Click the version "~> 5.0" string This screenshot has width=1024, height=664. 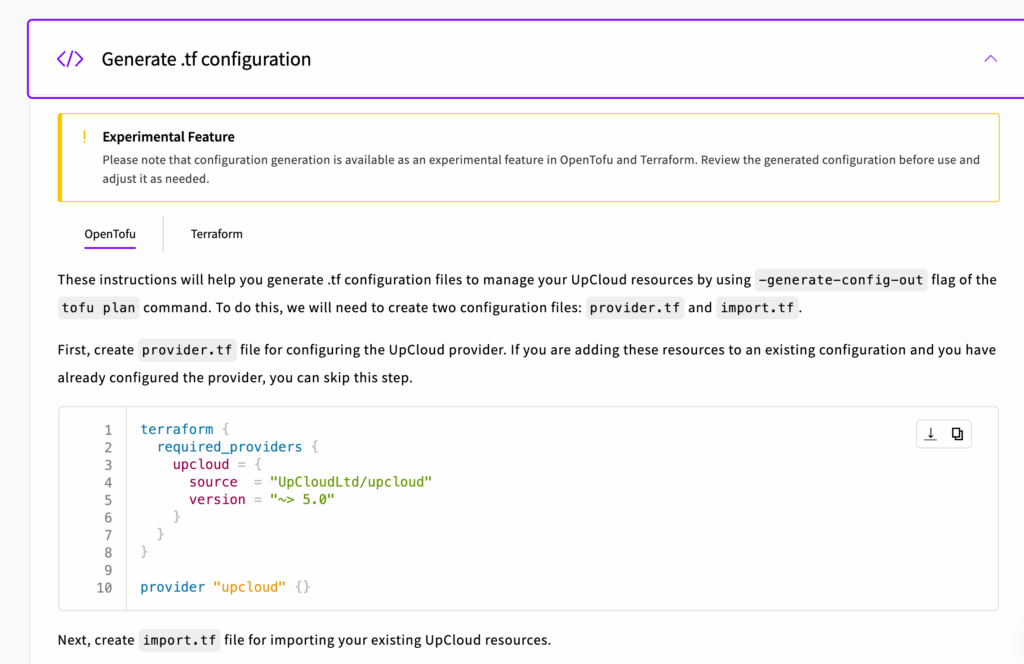coord(302,499)
